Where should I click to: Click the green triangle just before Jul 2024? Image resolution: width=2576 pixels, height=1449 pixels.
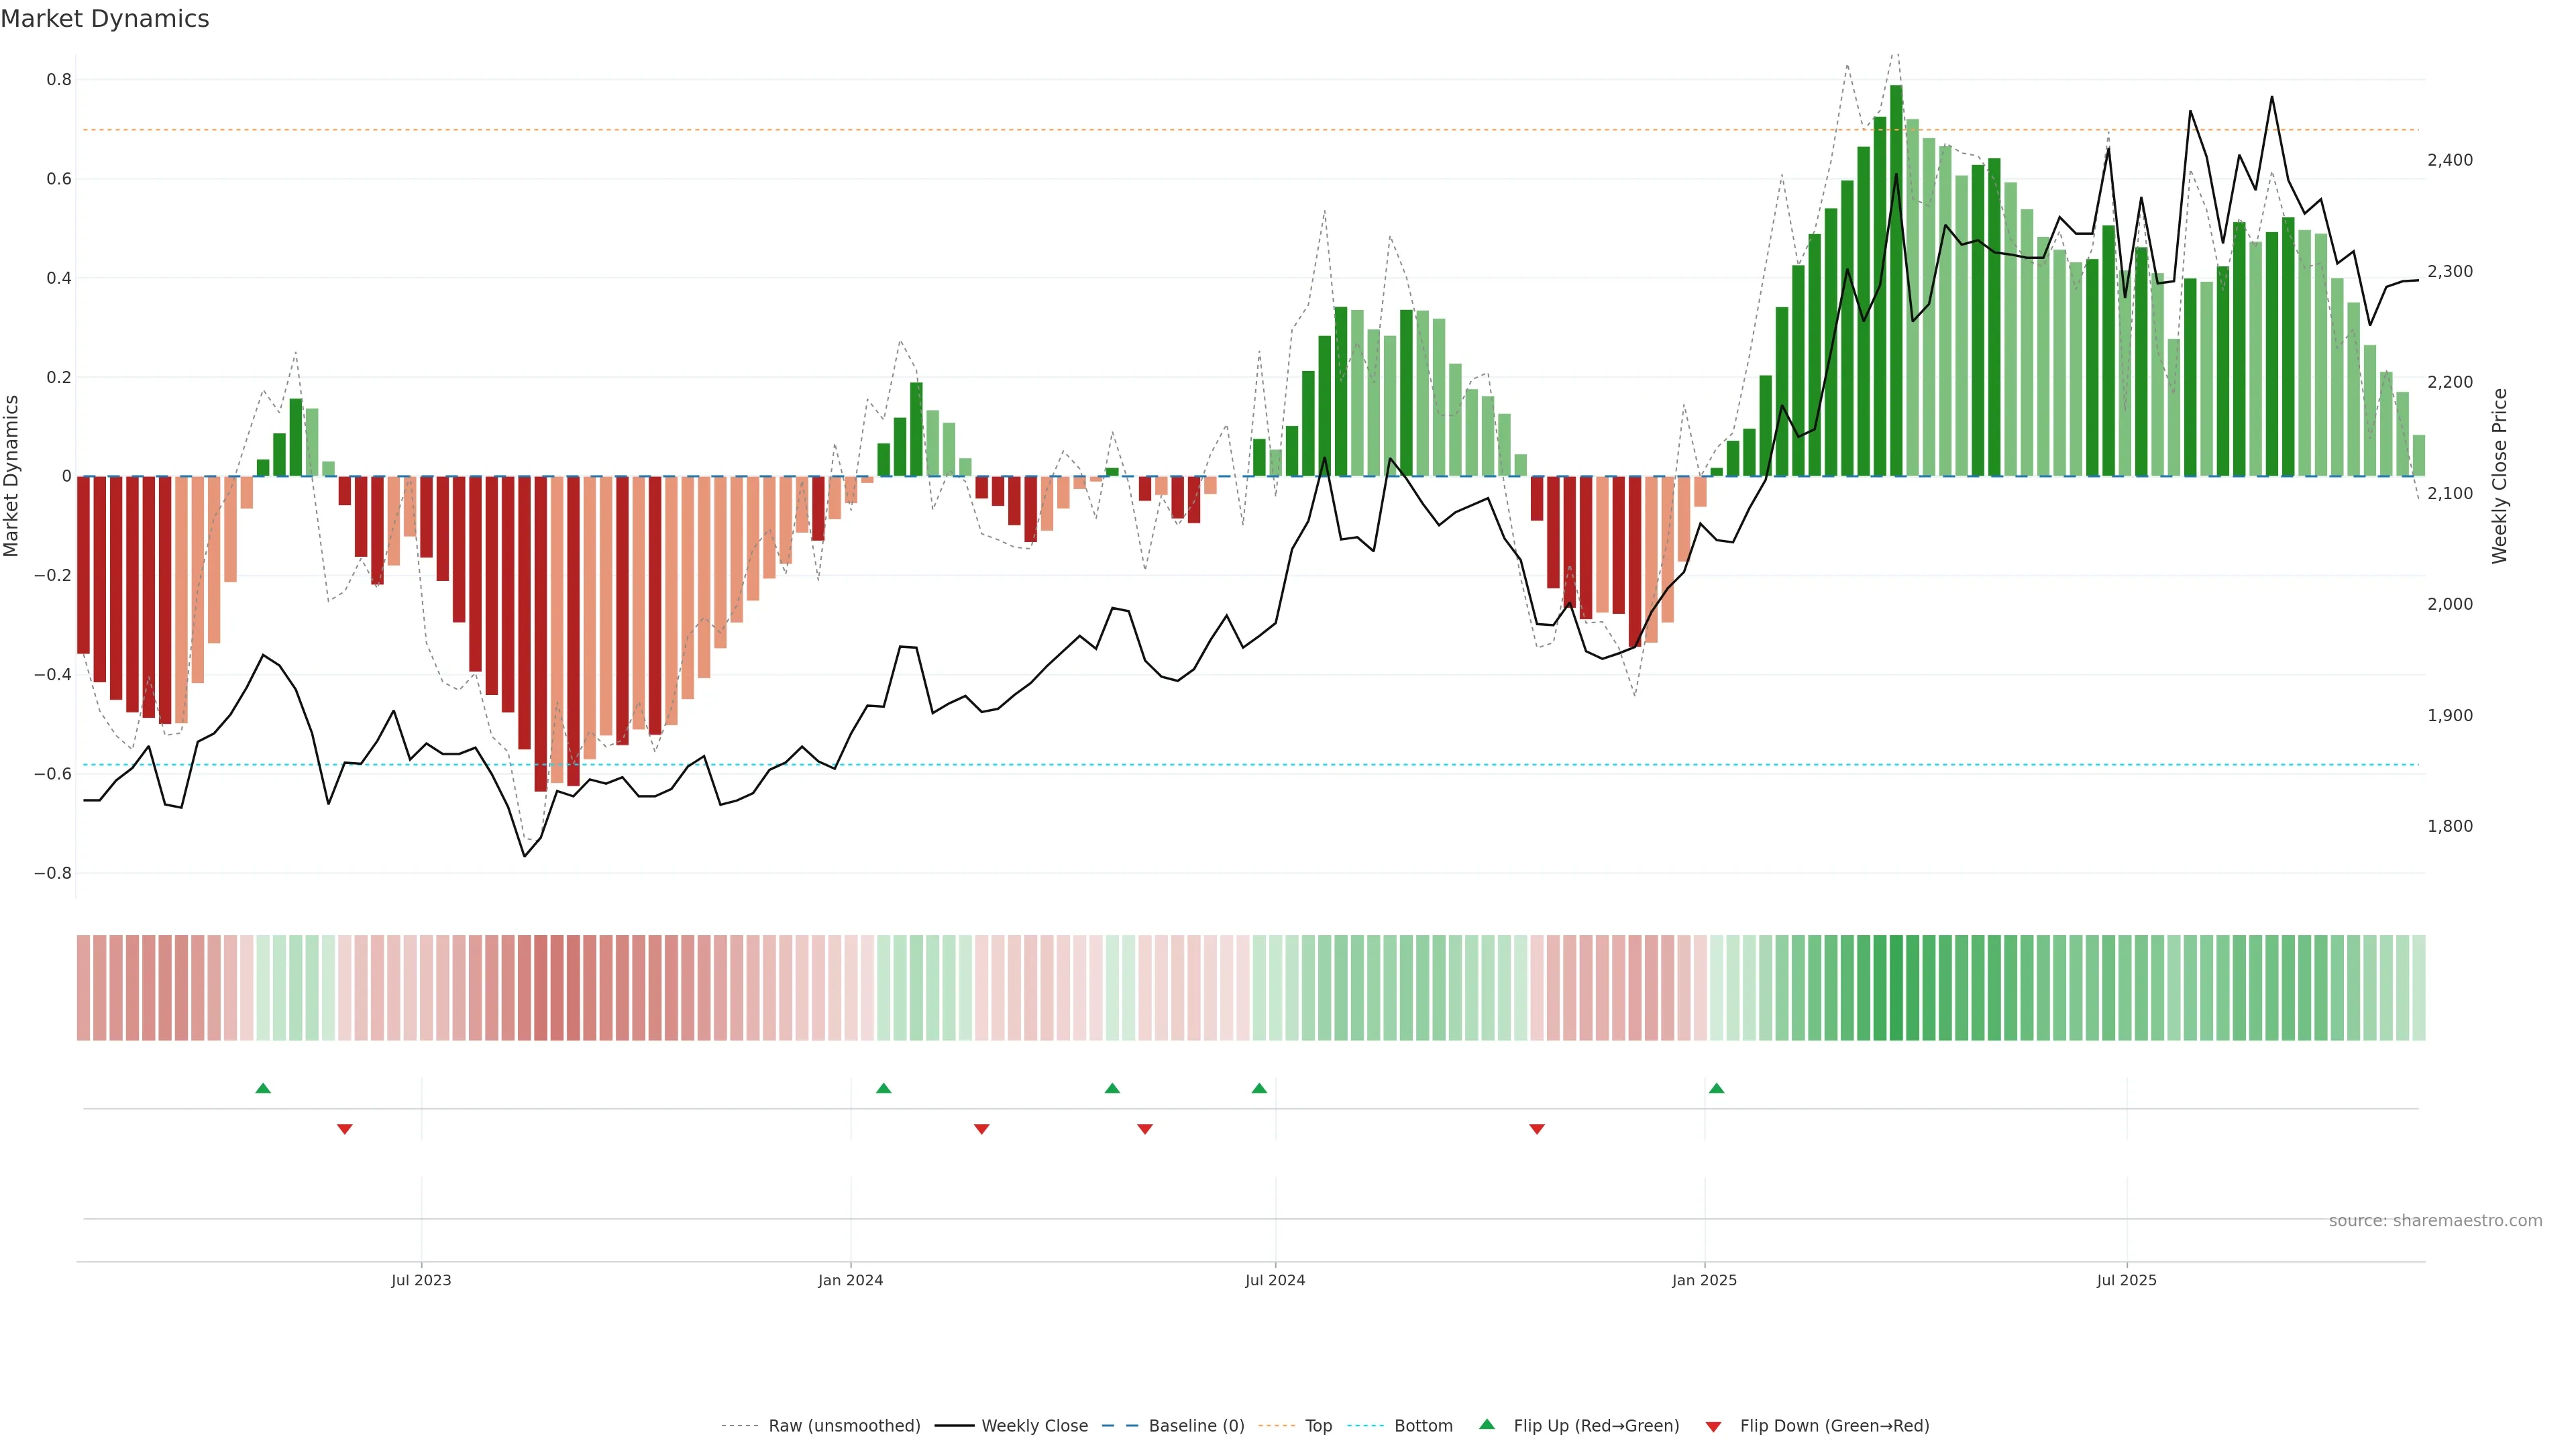[1259, 1088]
